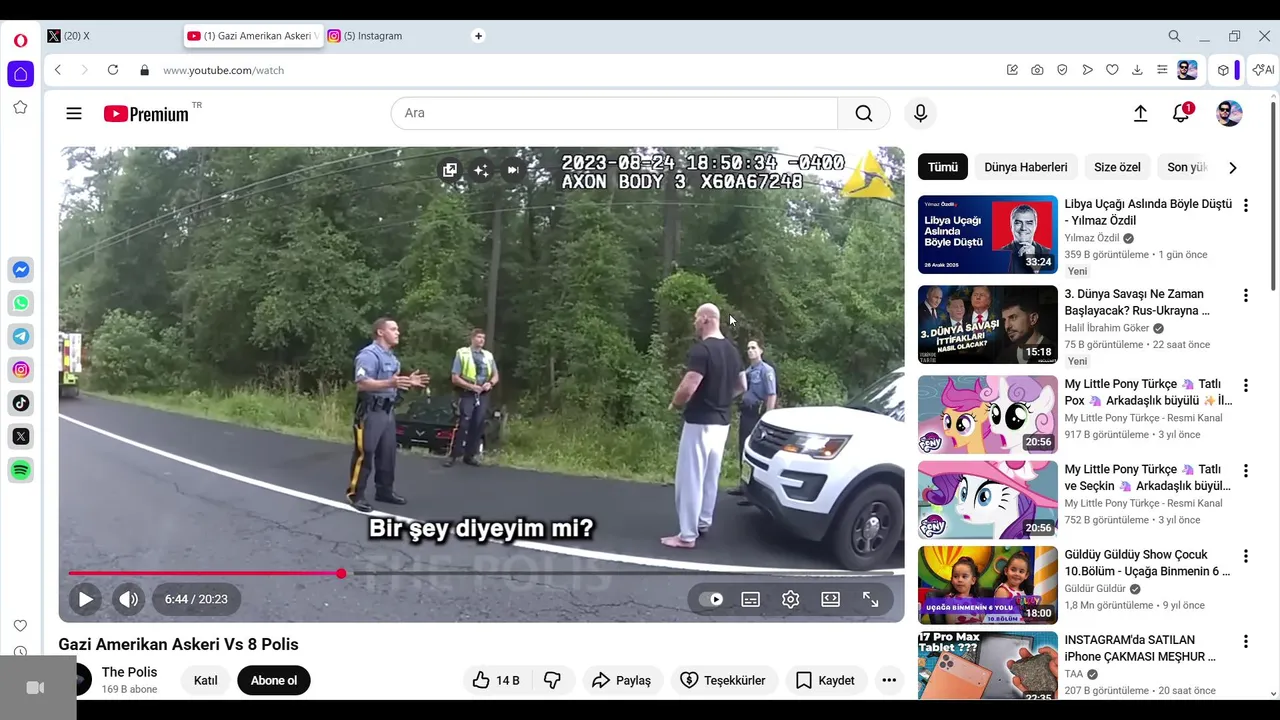The width and height of the screenshot is (1280, 720).
Task: Add page to heart bookmarks in the address bar
Action: click(x=1112, y=70)
